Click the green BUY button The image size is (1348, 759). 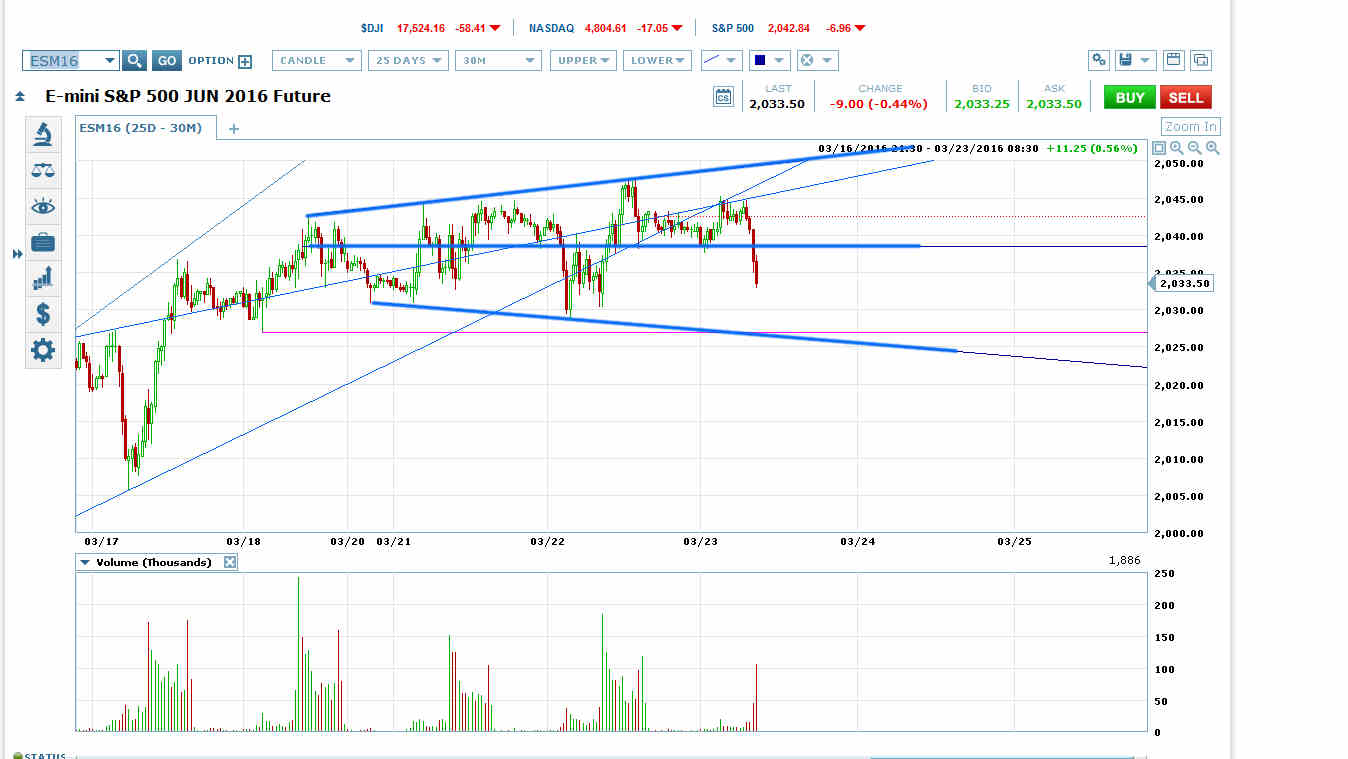click(x=1129, y=97)
